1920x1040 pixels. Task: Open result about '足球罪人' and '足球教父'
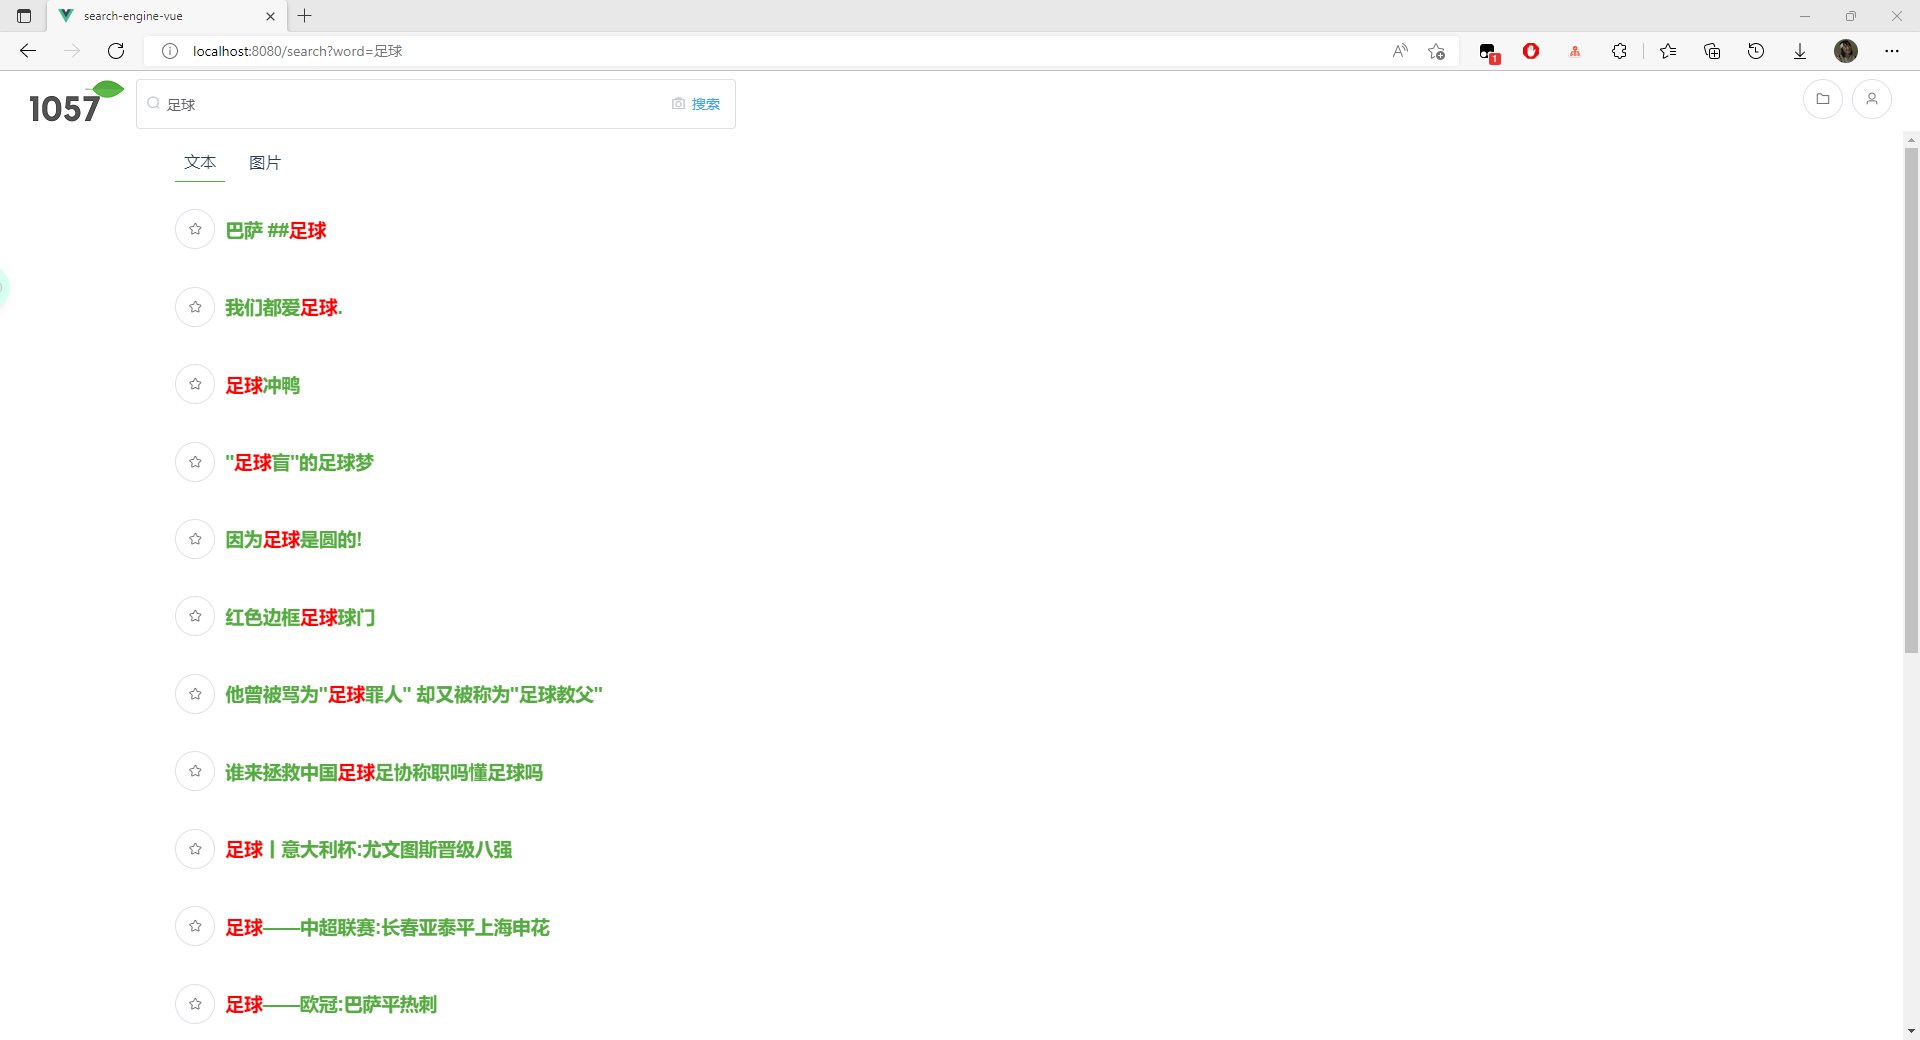tap(414, 695)
